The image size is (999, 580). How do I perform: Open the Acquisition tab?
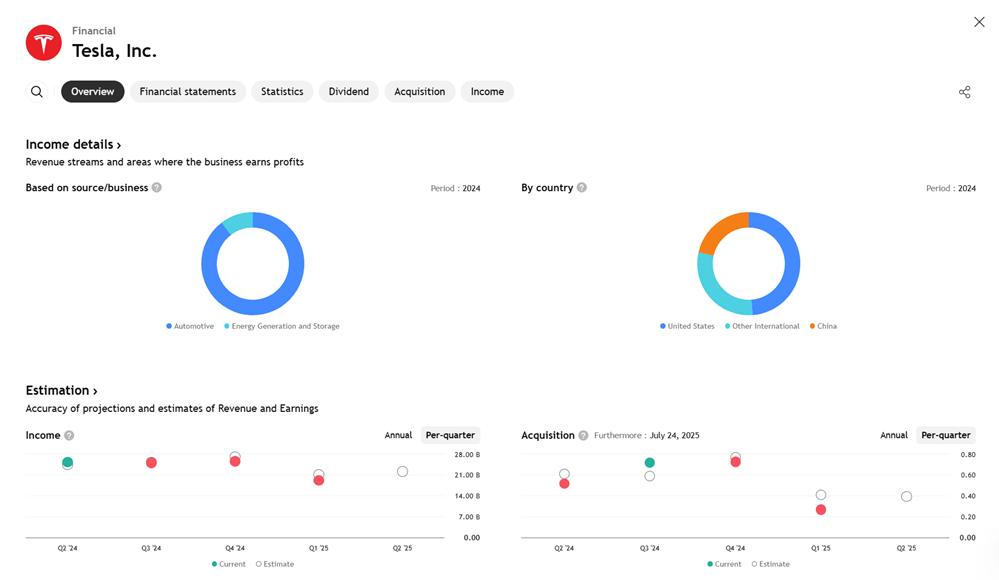click(x=420, y=92)
